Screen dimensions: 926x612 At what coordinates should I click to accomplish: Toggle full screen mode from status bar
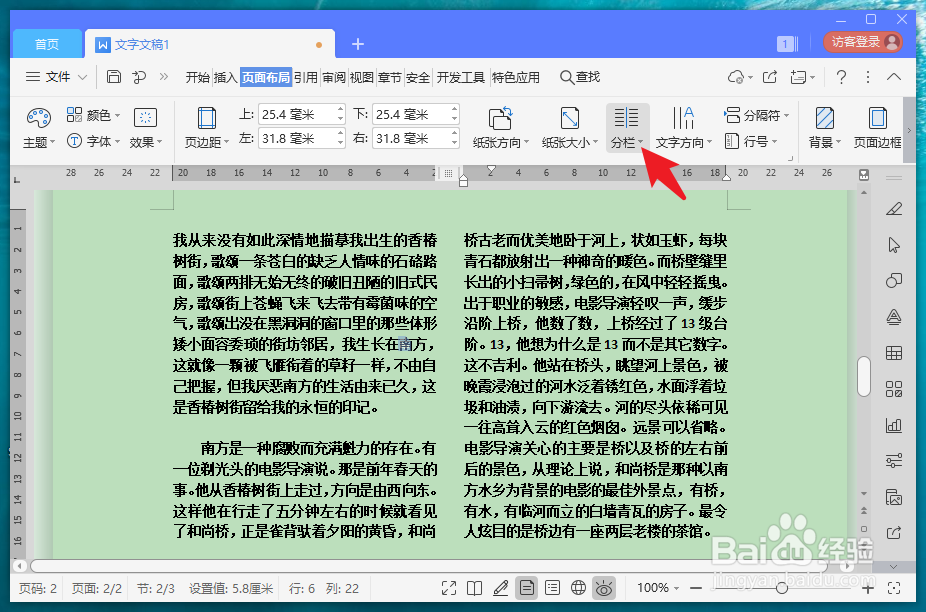(448, 588)
